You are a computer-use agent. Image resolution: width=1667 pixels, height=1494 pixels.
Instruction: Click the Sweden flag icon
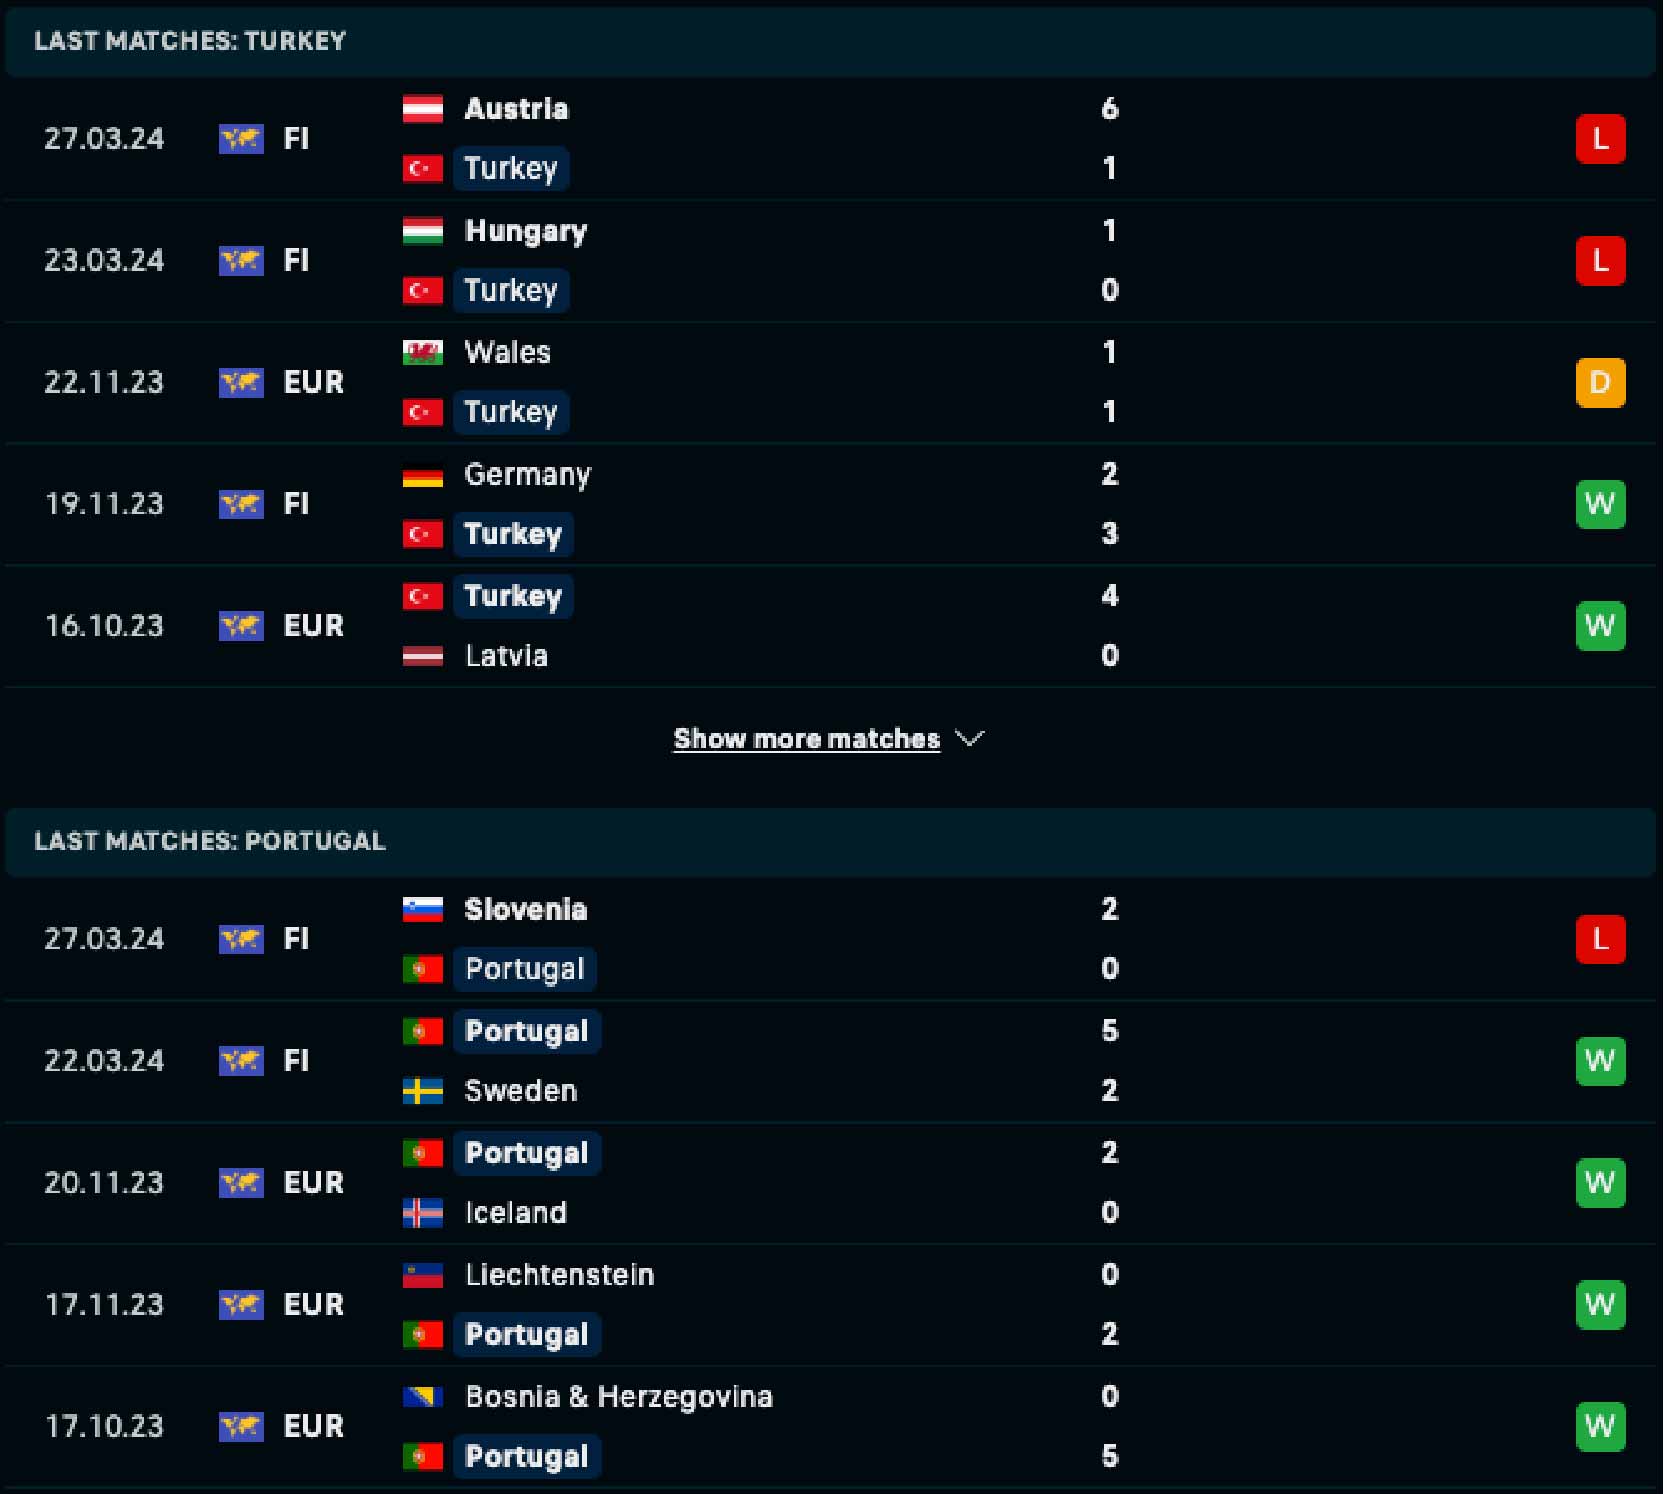422,1091
